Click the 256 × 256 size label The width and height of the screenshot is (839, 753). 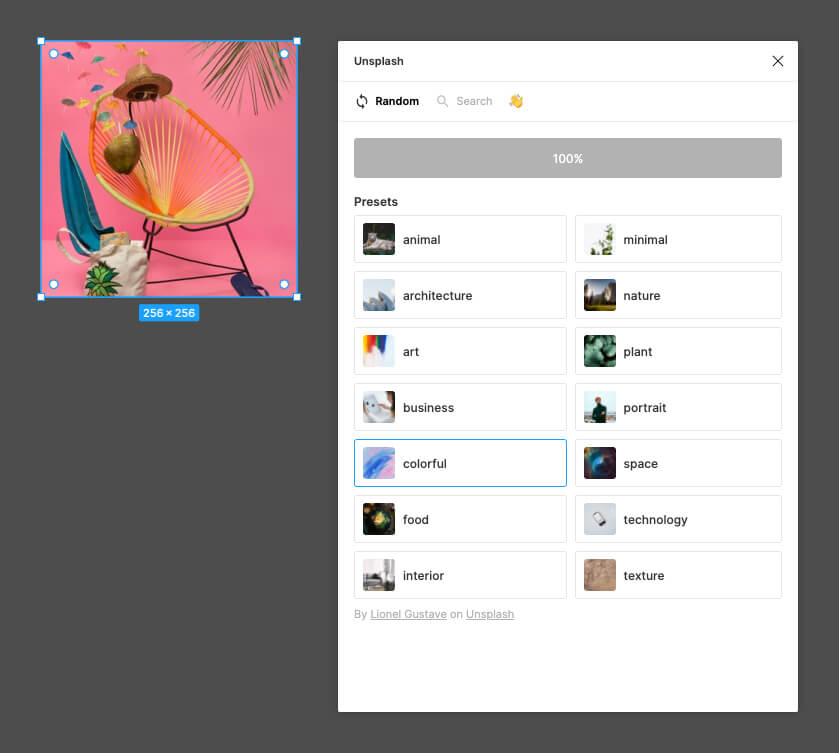click(x=169, y=313)
